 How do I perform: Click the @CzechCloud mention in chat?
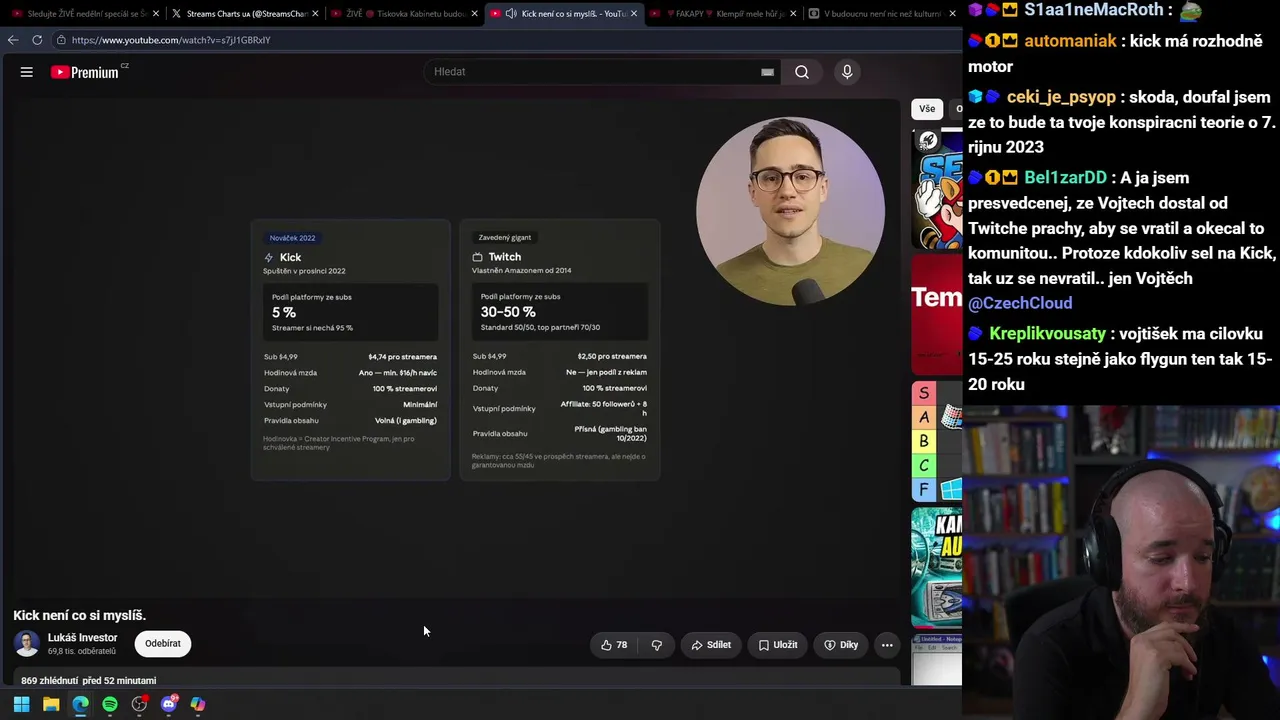tap(1020, 303)
